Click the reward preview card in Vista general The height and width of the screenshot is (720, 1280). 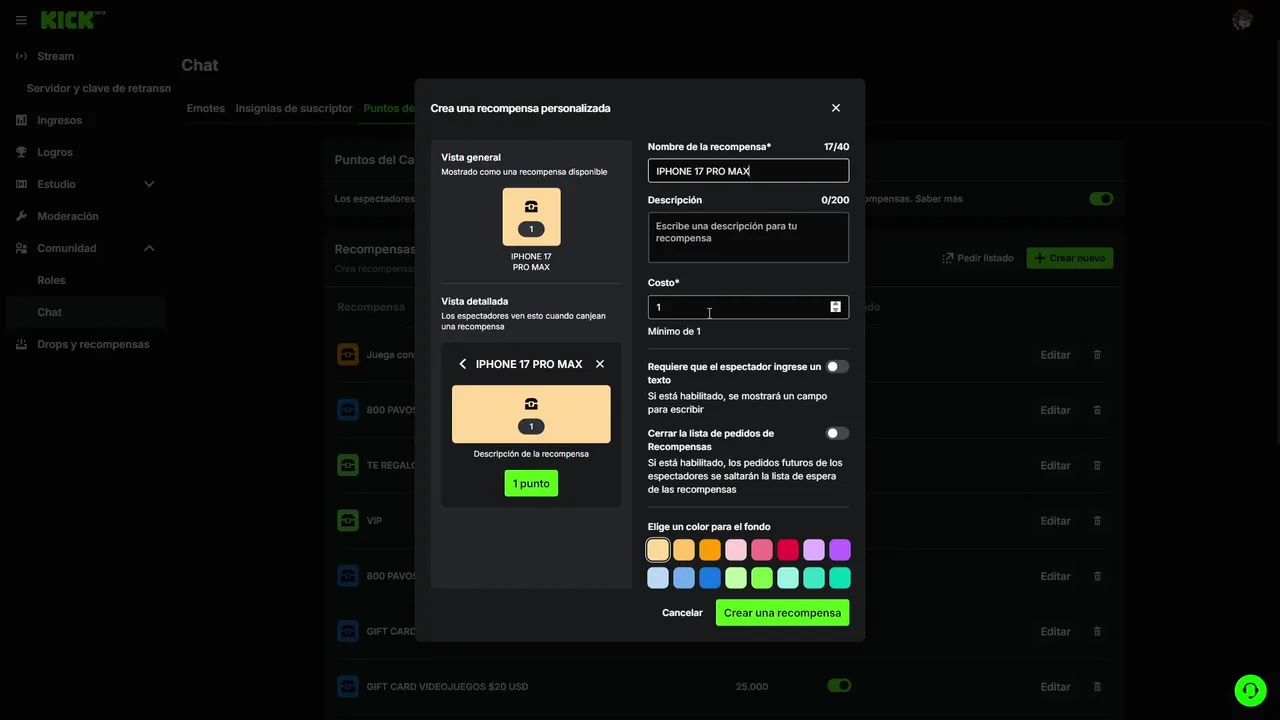coord(531,217)
